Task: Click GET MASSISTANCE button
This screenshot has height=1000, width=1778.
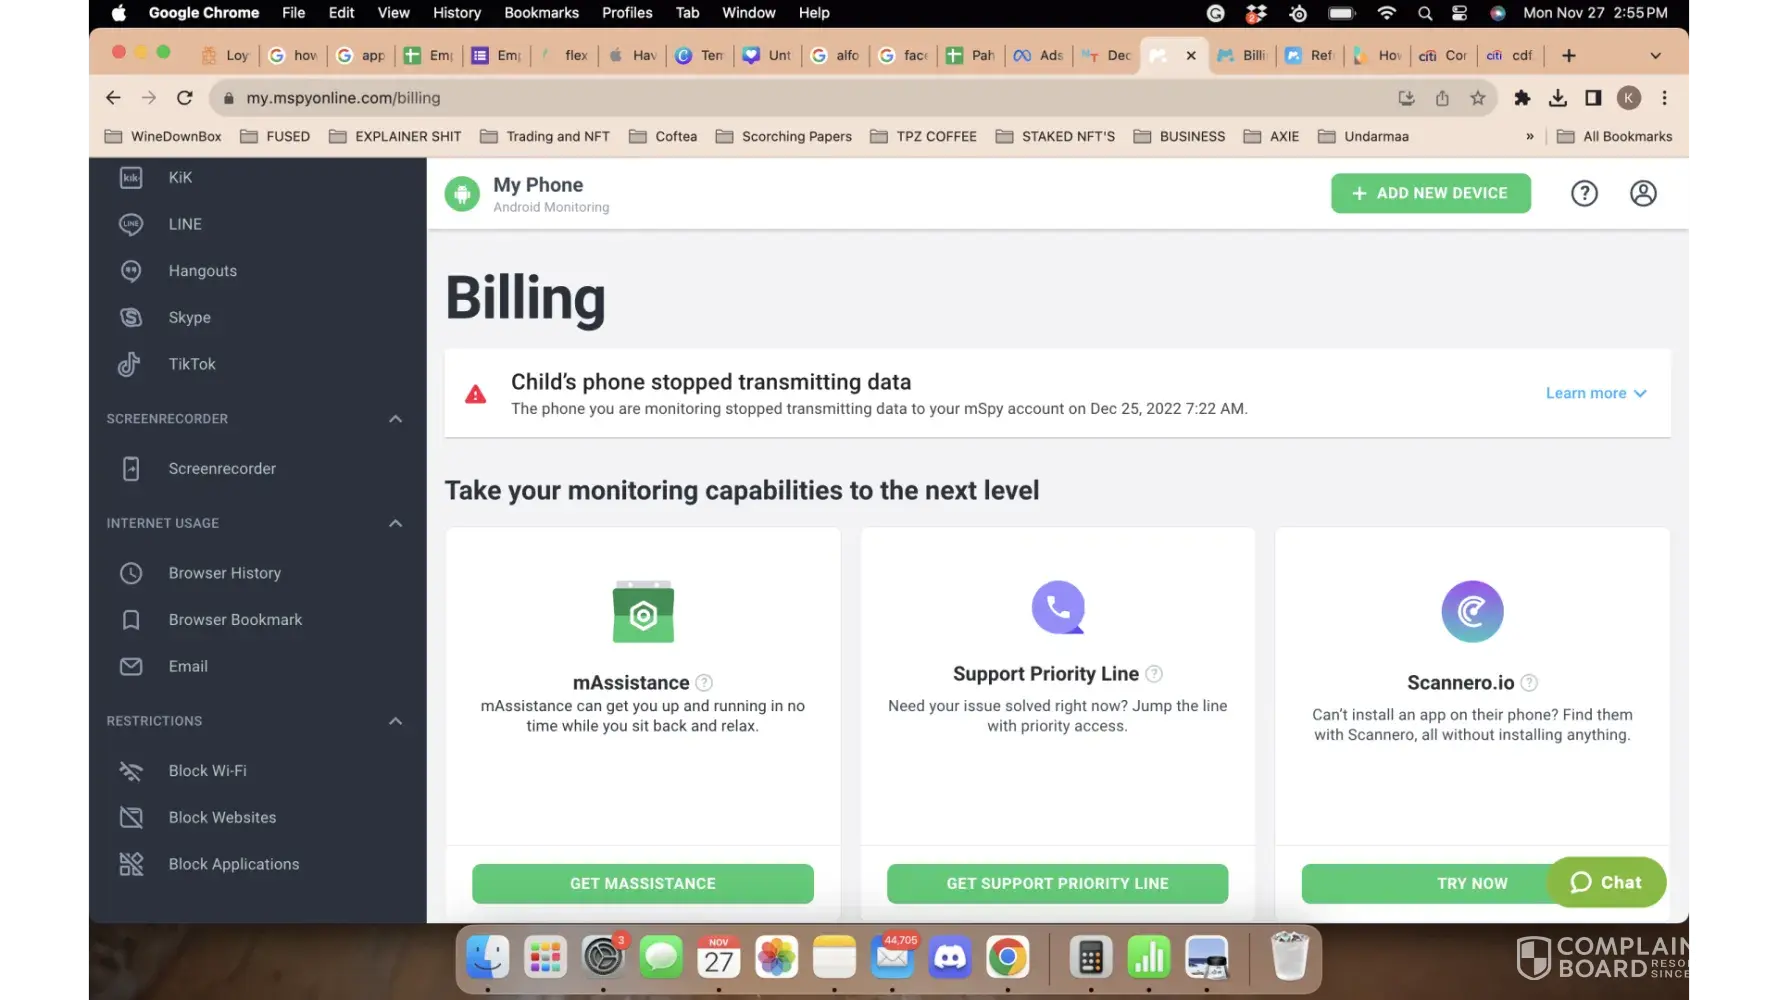Action: (642, 884)
